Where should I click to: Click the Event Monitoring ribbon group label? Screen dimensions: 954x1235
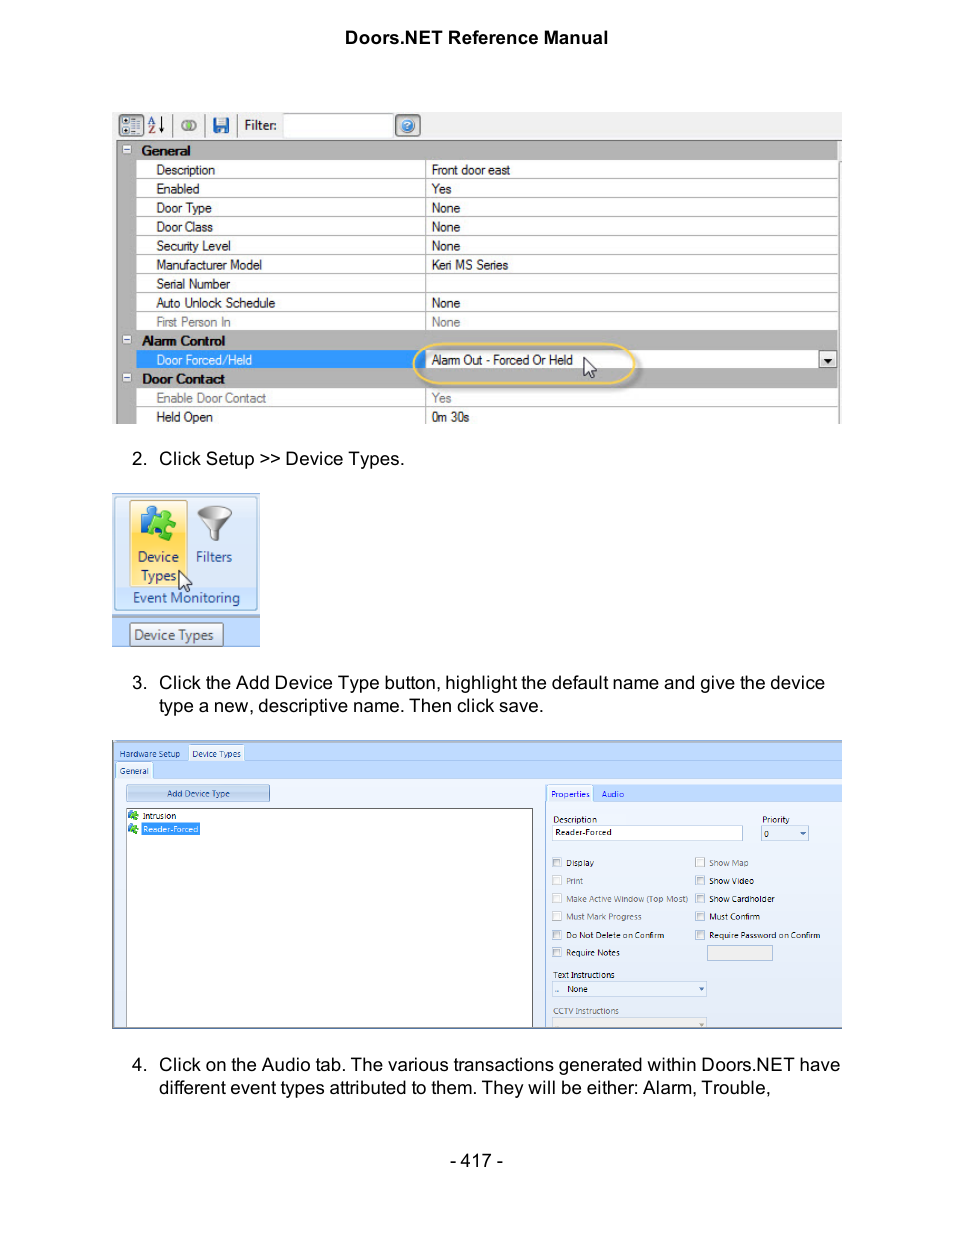186,598
